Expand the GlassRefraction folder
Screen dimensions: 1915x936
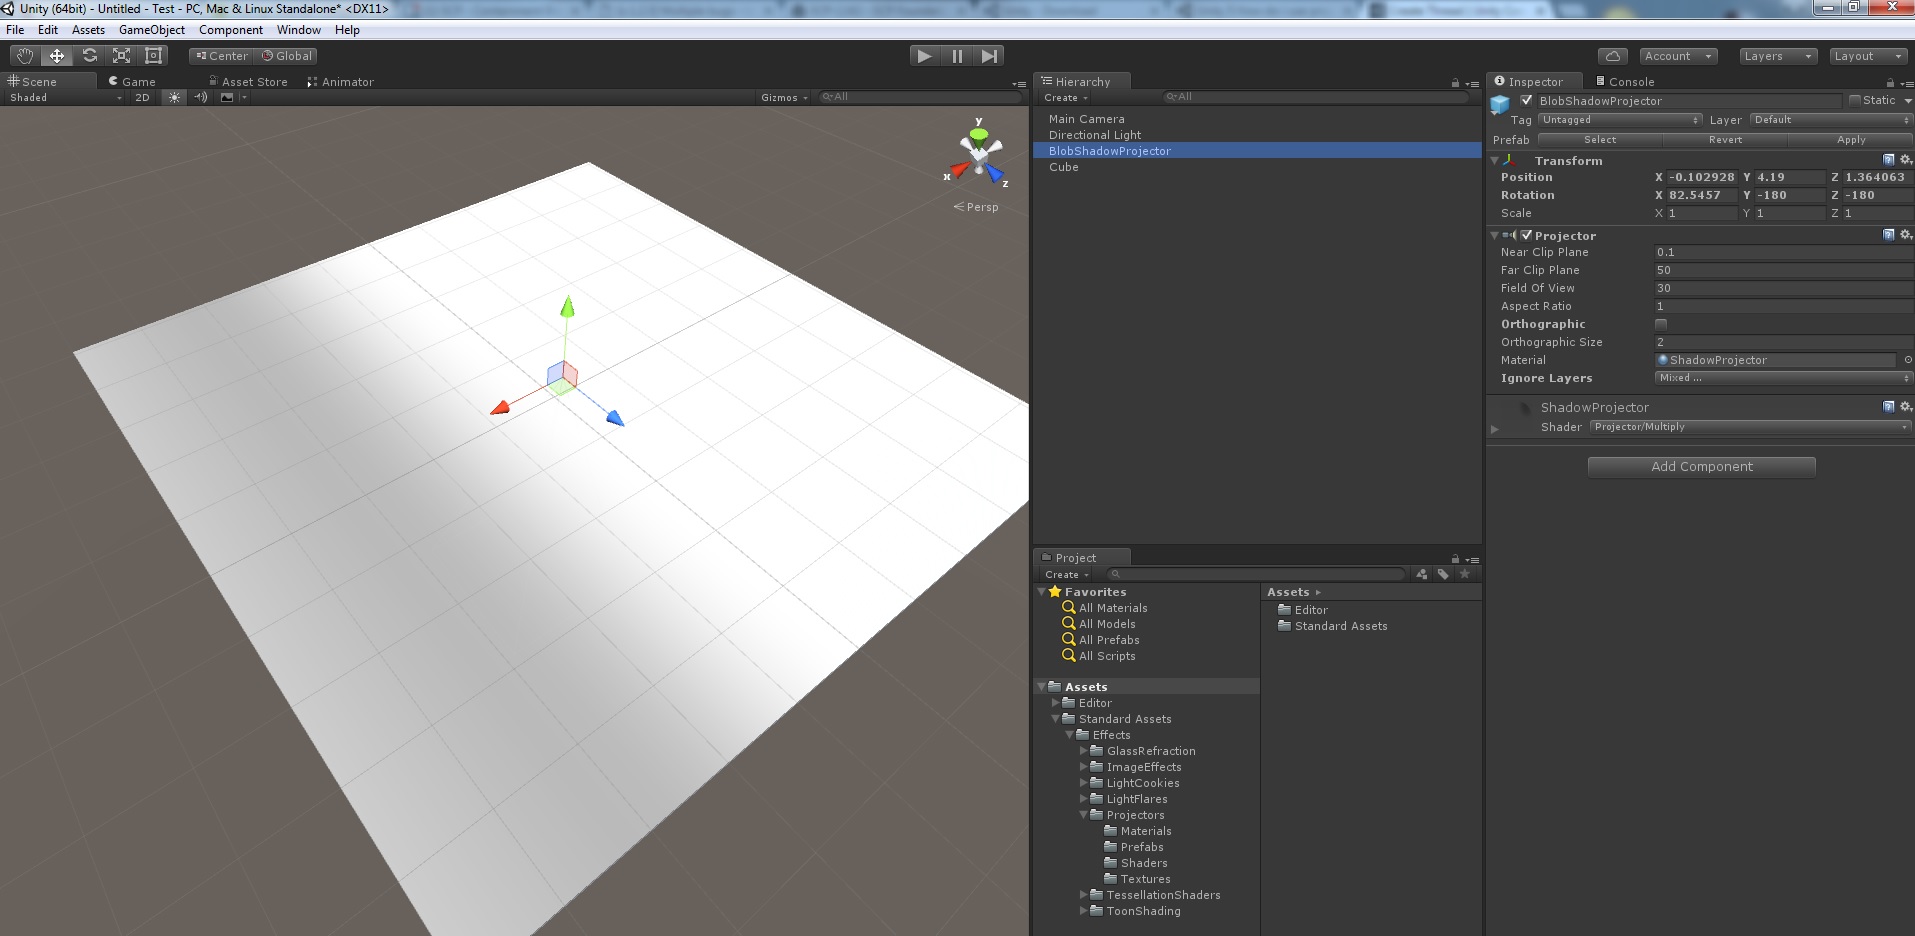tap(1083, 751)
